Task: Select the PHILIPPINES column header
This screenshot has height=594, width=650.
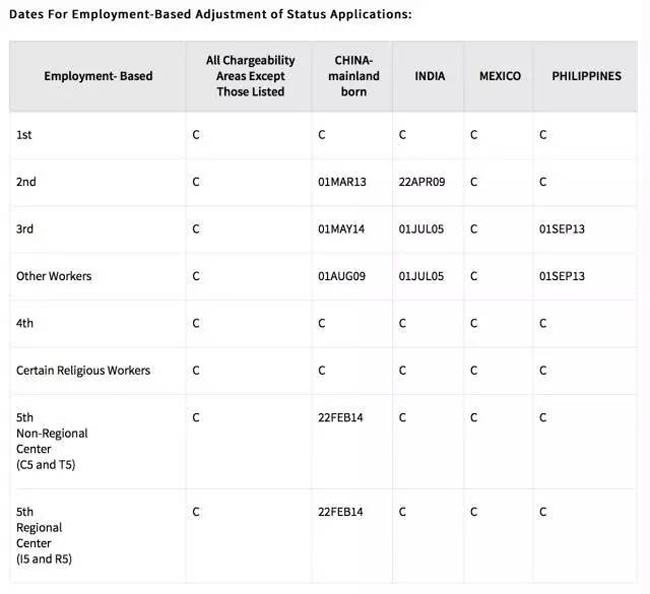Action: (x=586, y=76)
